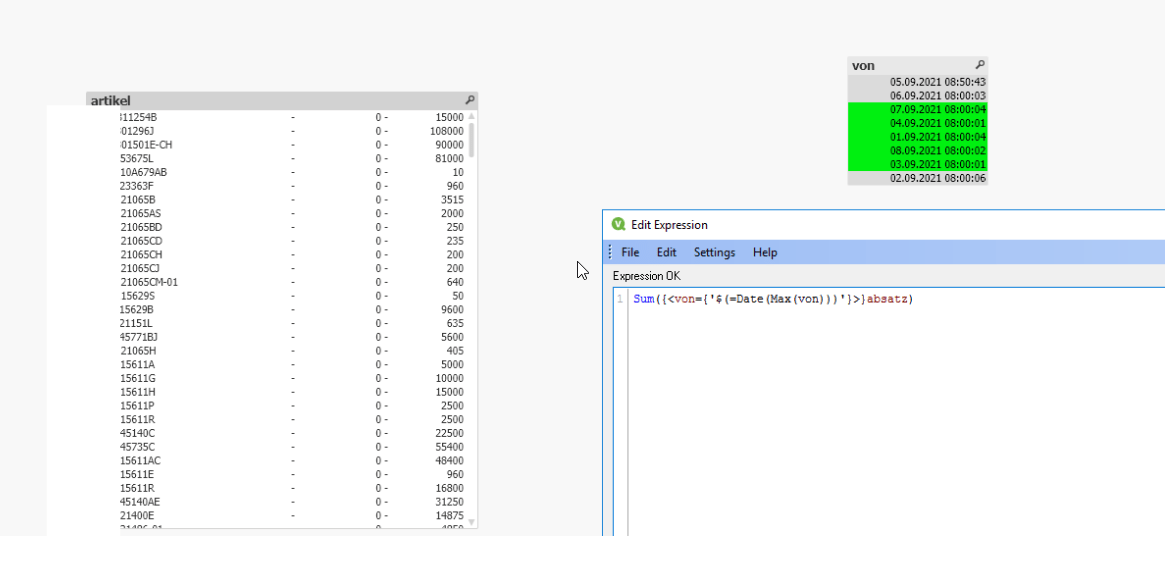Select von value 06.09.2021 08:00:03
The height and width of the screenshot is (561, 1165).
(918, 96)
